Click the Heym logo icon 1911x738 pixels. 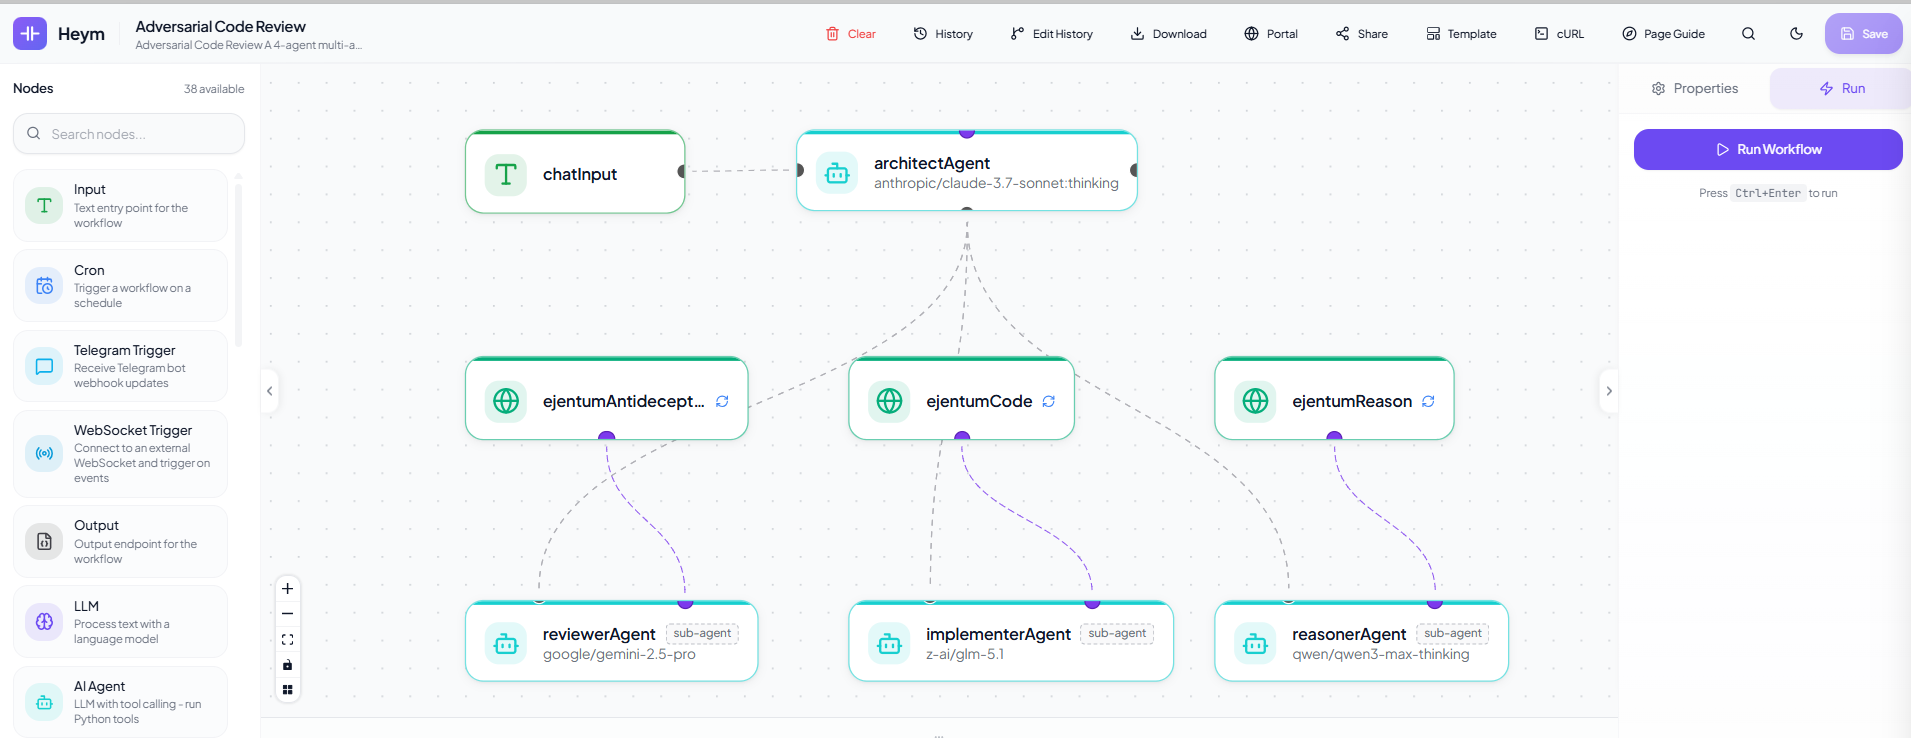30,33
